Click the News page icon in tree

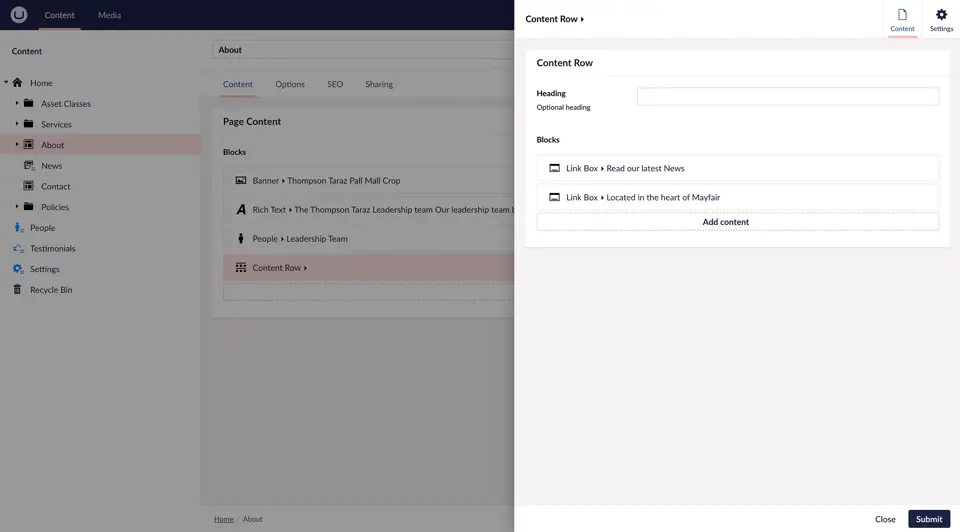click(x=29, y=165)
